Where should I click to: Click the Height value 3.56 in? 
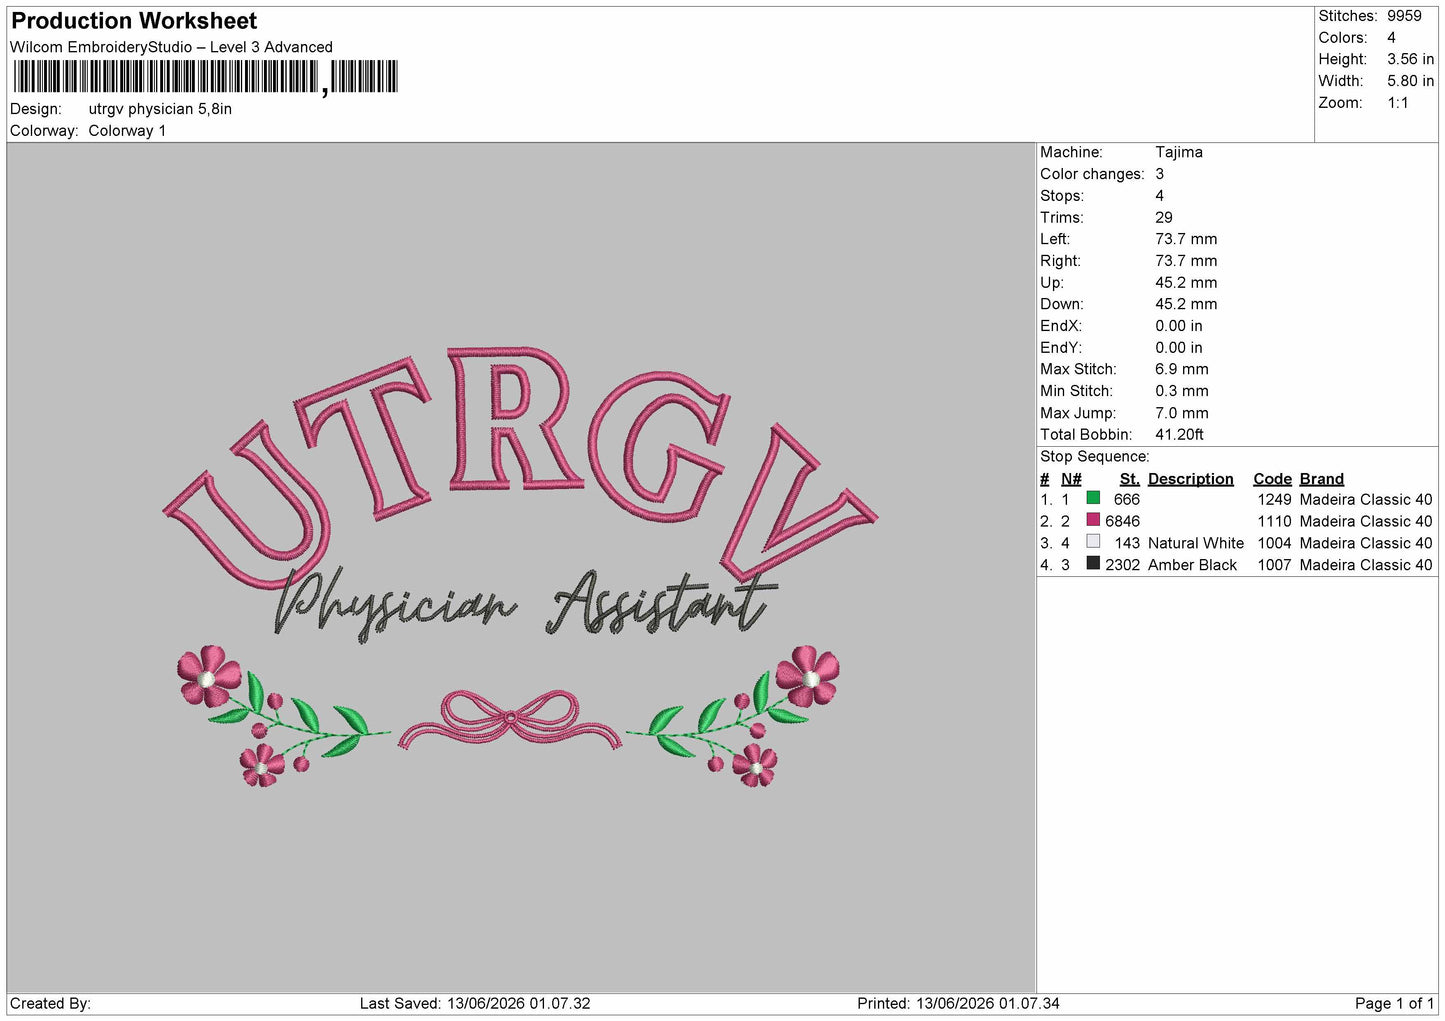[1410, 60]
